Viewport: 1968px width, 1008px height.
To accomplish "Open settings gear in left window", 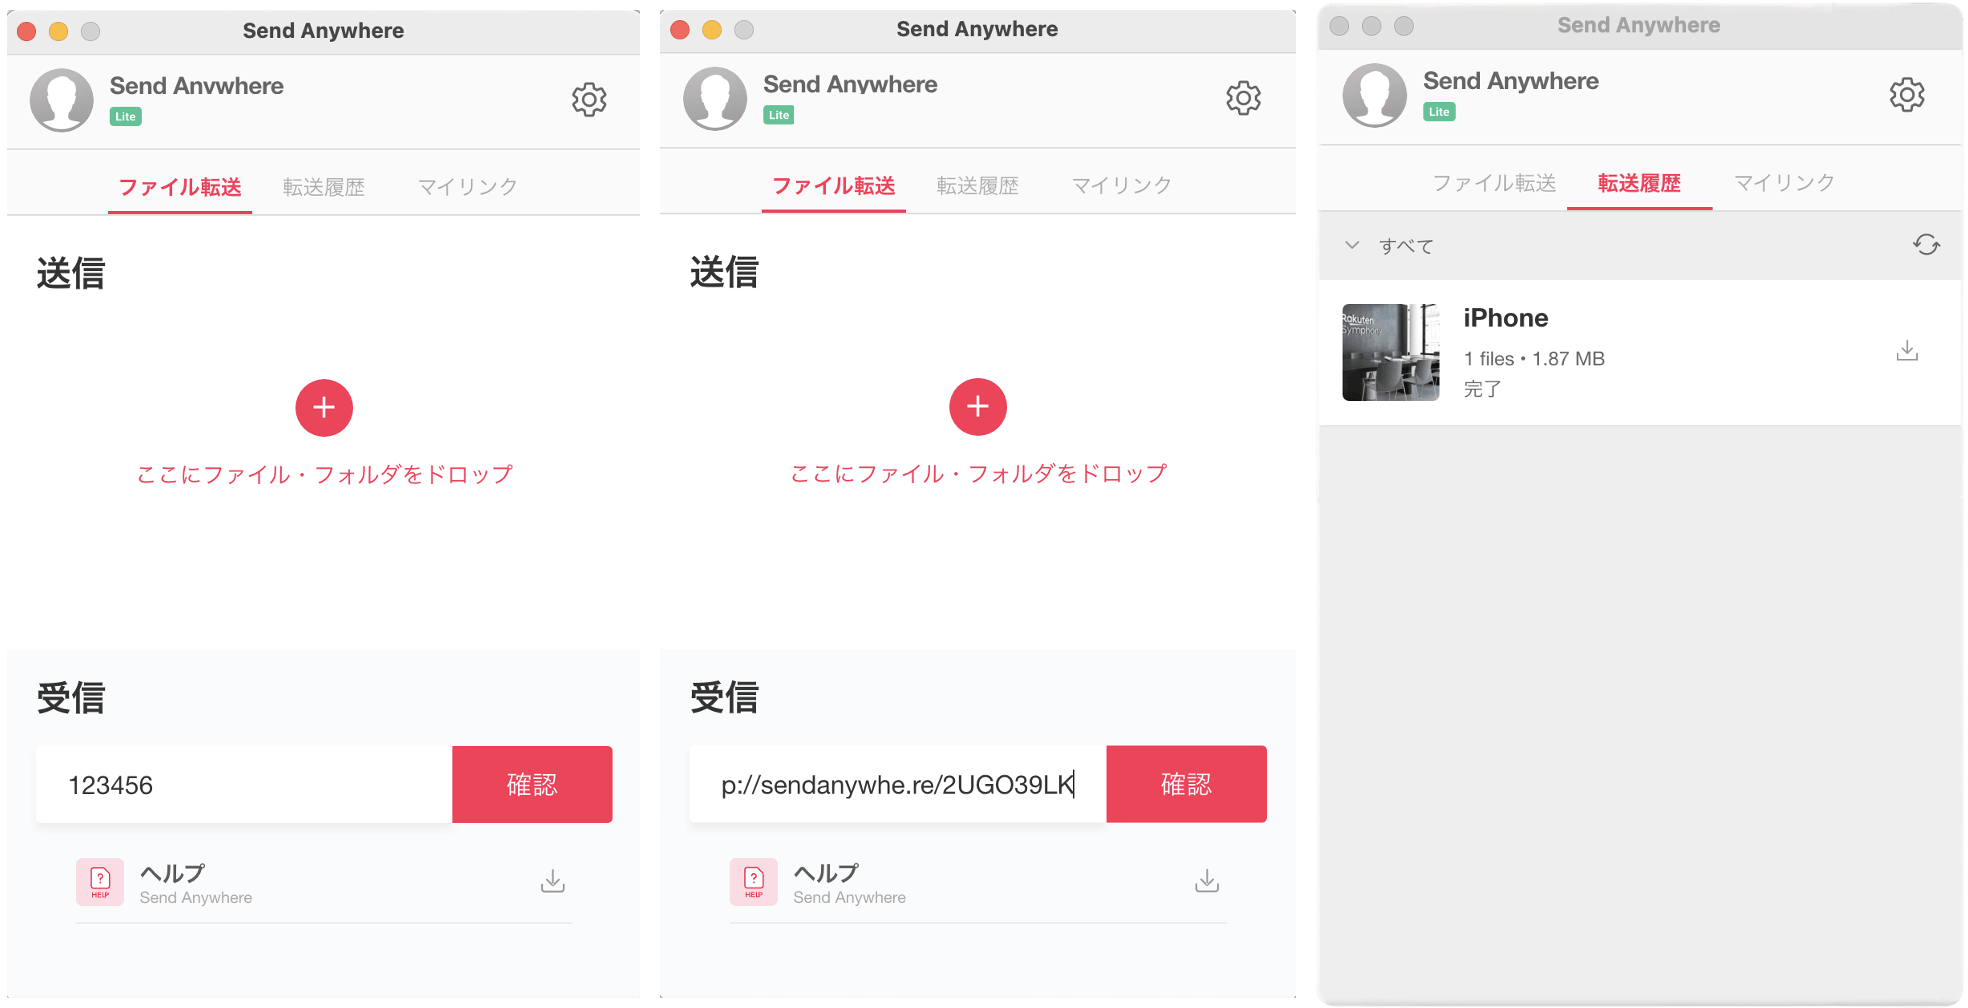I will 589,99.
